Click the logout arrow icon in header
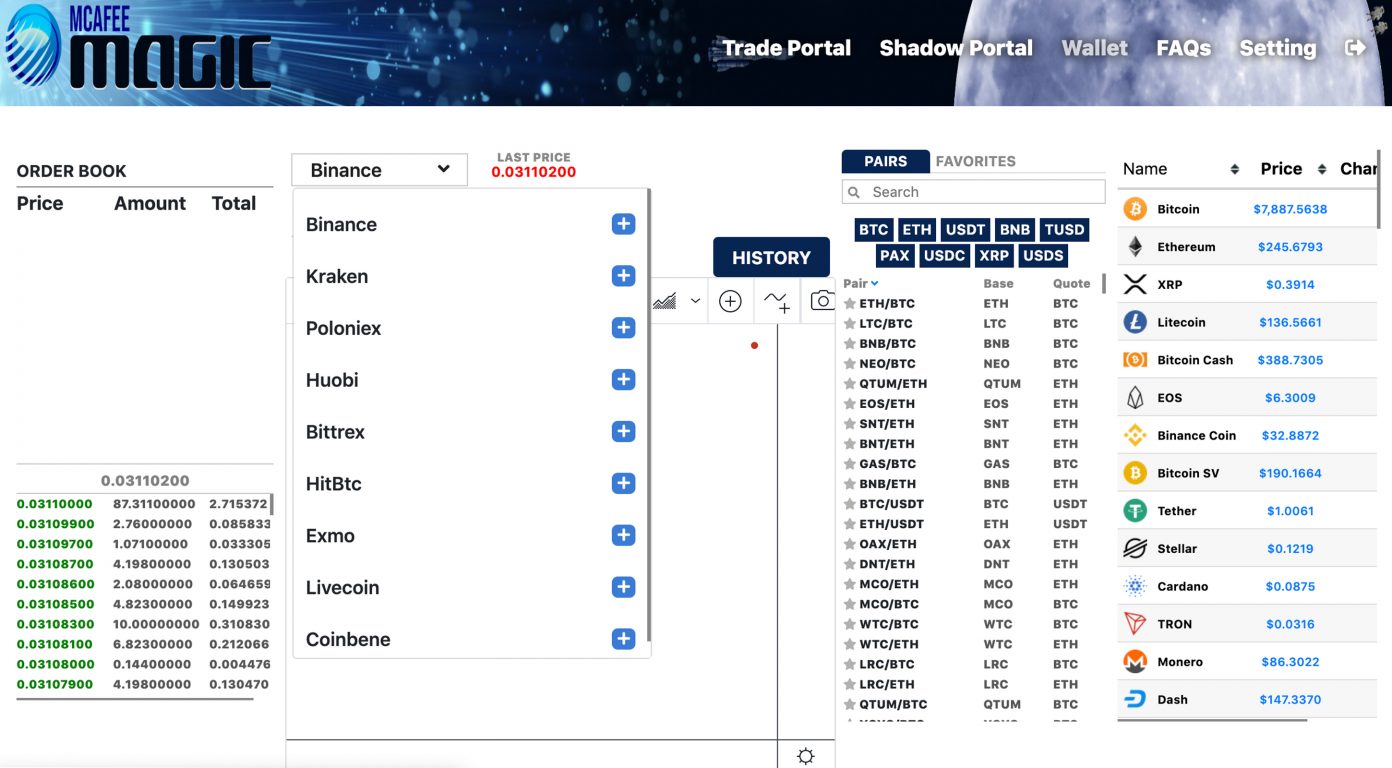The width and height of the screenshot is (1392, 768). [x=1355, y=48]
